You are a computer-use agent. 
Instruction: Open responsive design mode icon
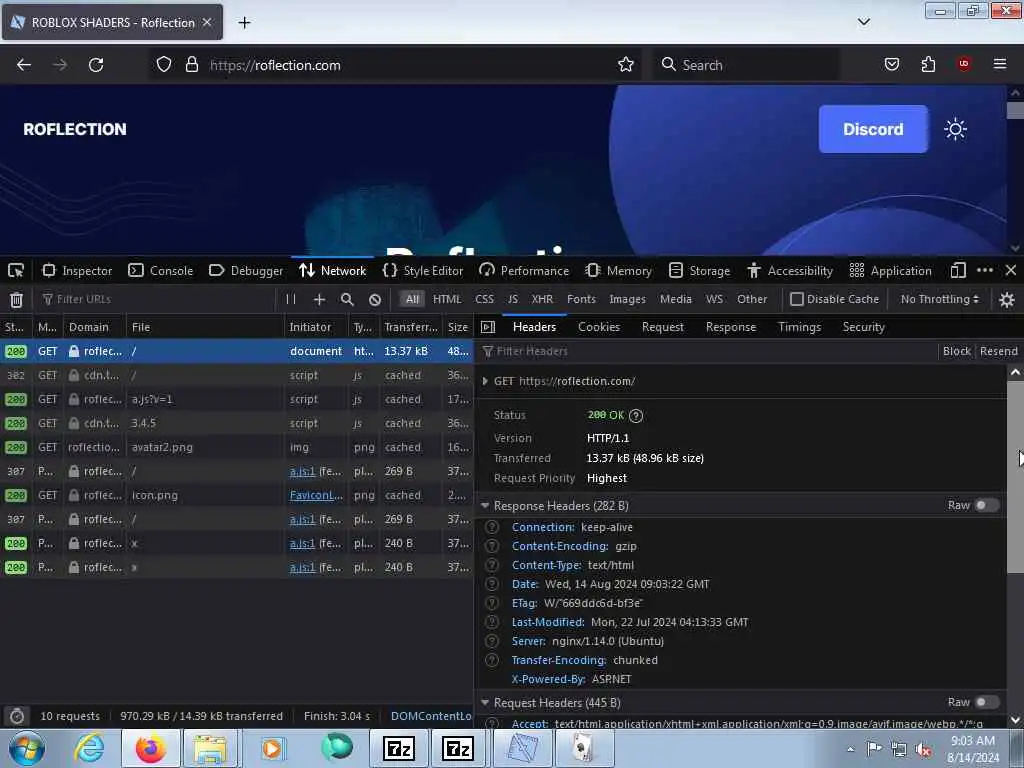click(x=958, y=270)
